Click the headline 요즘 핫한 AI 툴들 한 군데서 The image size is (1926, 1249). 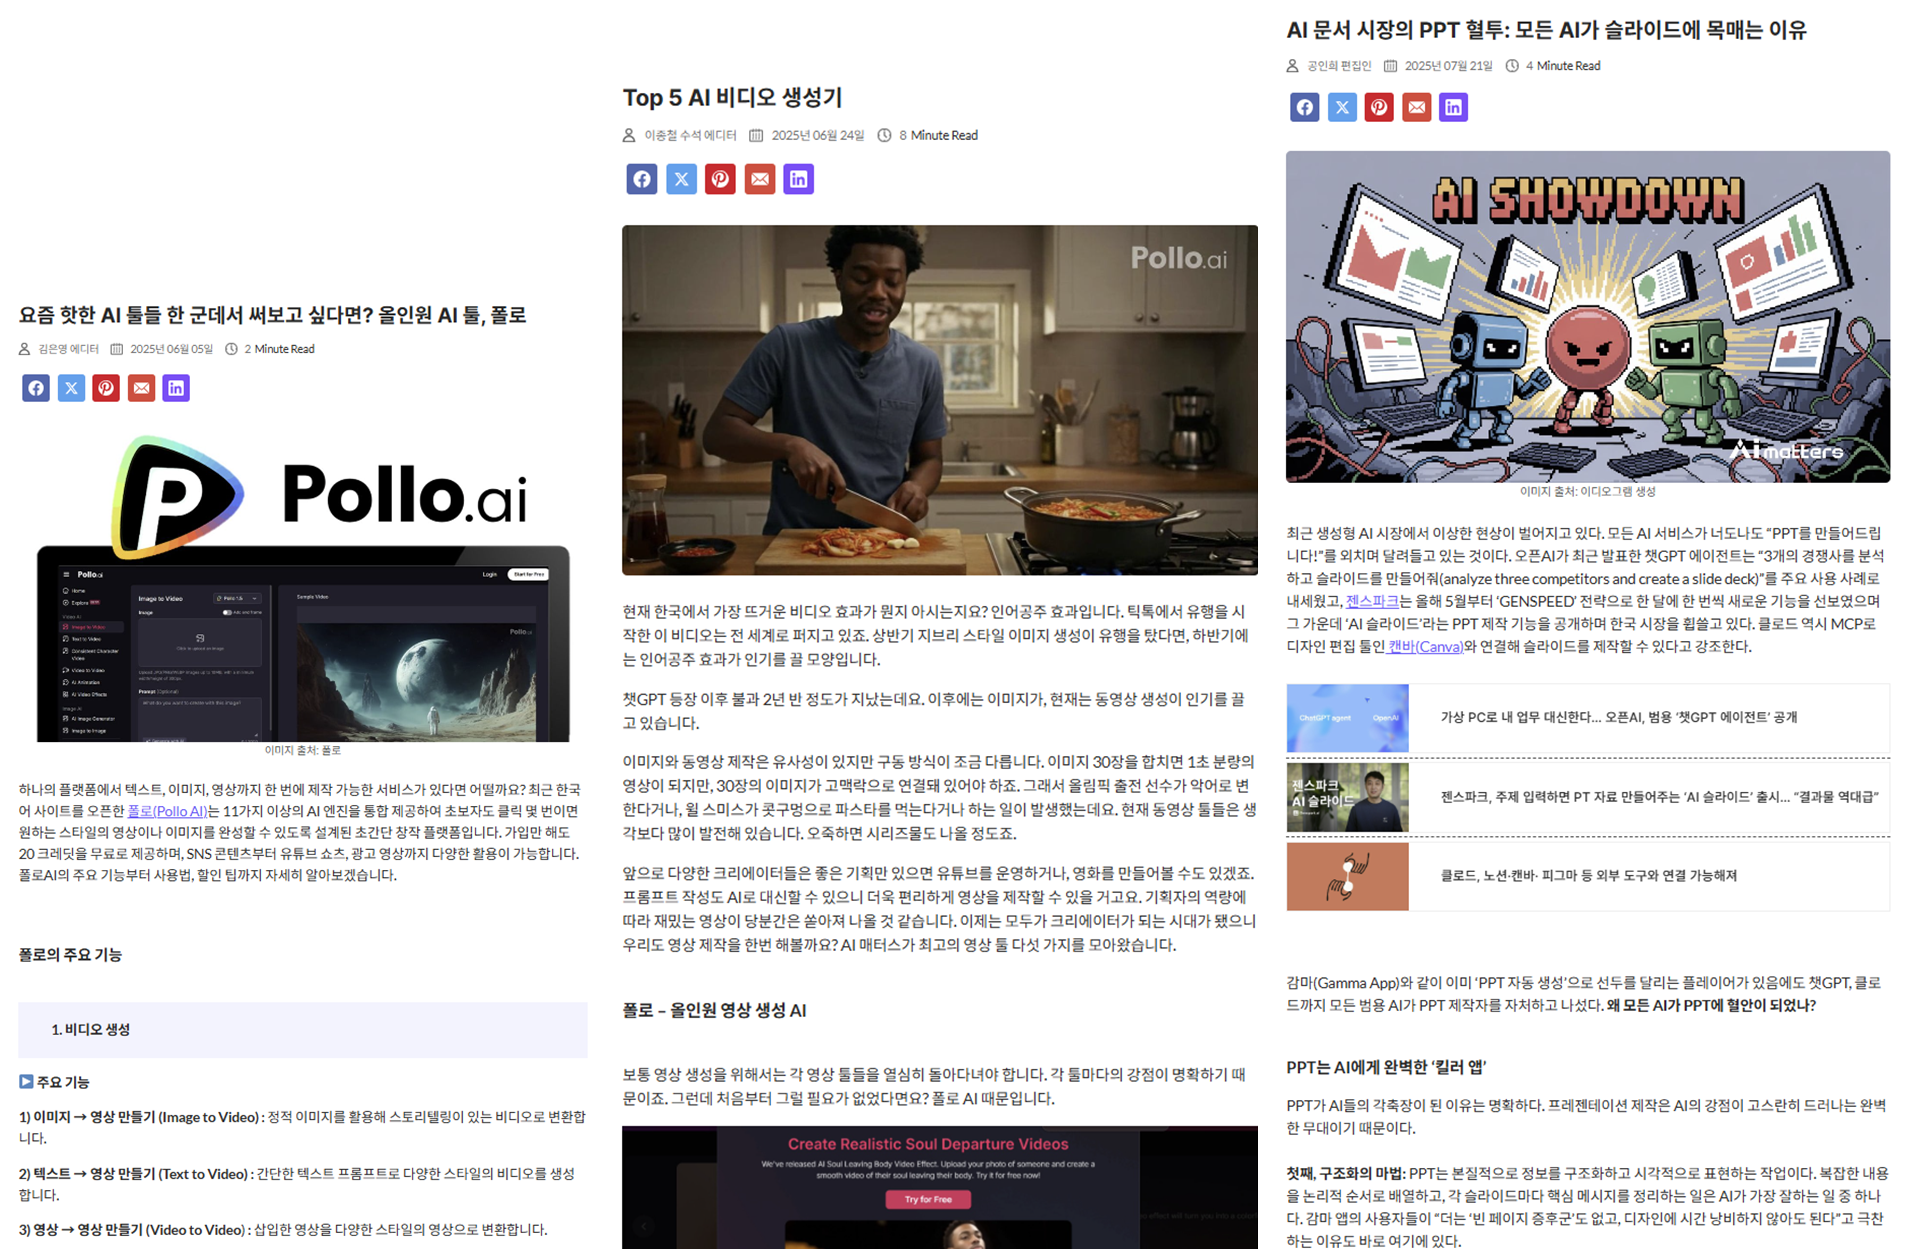[x=272, y=315]
